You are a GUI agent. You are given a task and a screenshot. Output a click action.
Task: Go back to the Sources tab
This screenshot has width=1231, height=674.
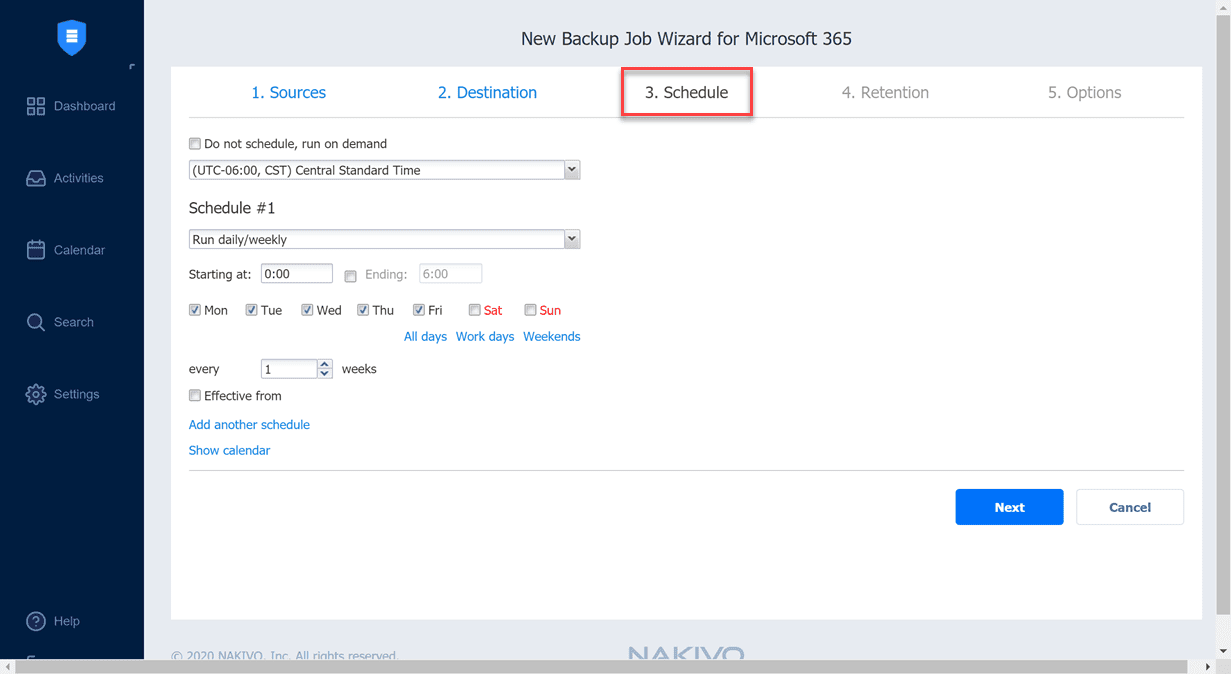288,92
